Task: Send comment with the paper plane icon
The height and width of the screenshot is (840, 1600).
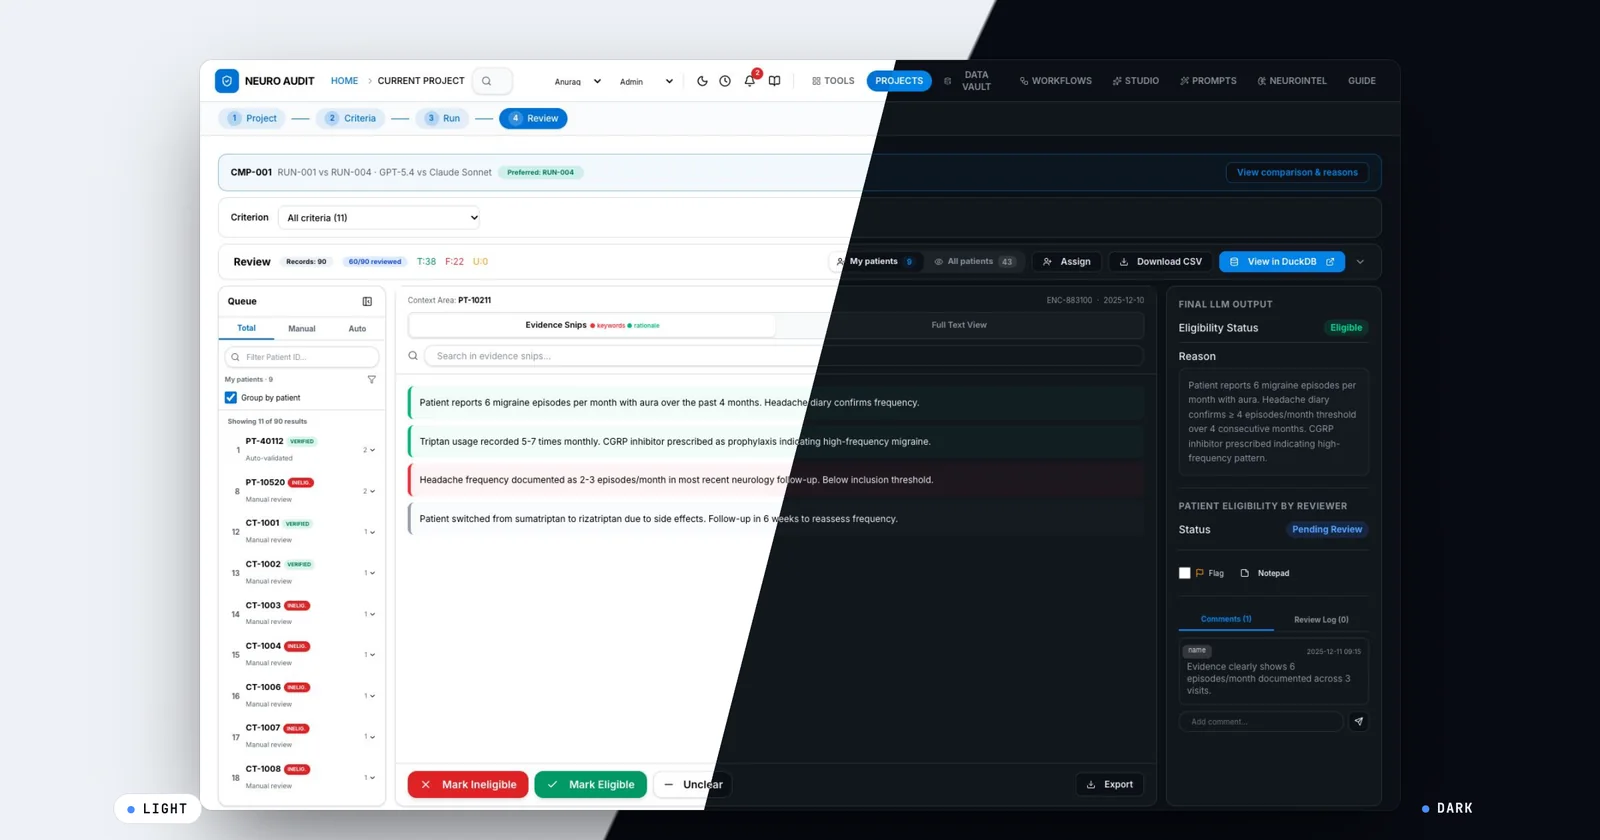Action: (x=1358, y=721)
